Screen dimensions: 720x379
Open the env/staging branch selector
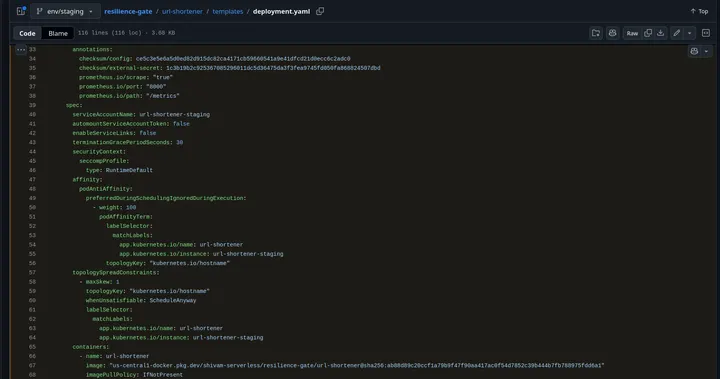pos(65,11)
